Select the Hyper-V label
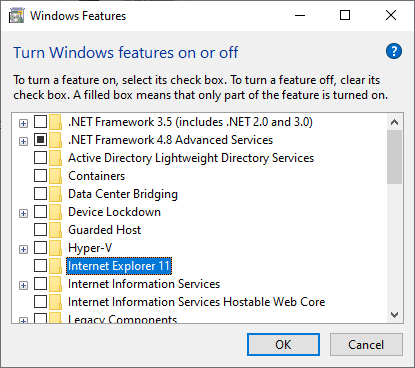Screen dimensions: 415x368 point(90,248)
